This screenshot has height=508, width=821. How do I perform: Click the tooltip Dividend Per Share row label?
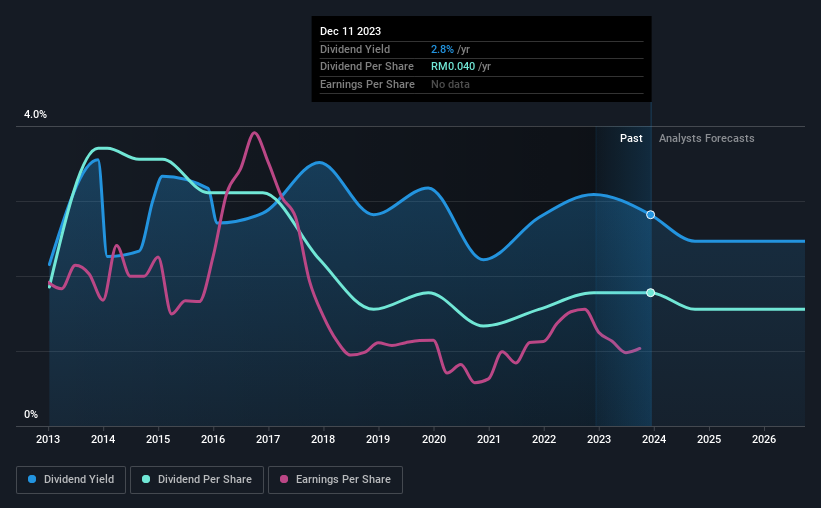pos(367,67)
